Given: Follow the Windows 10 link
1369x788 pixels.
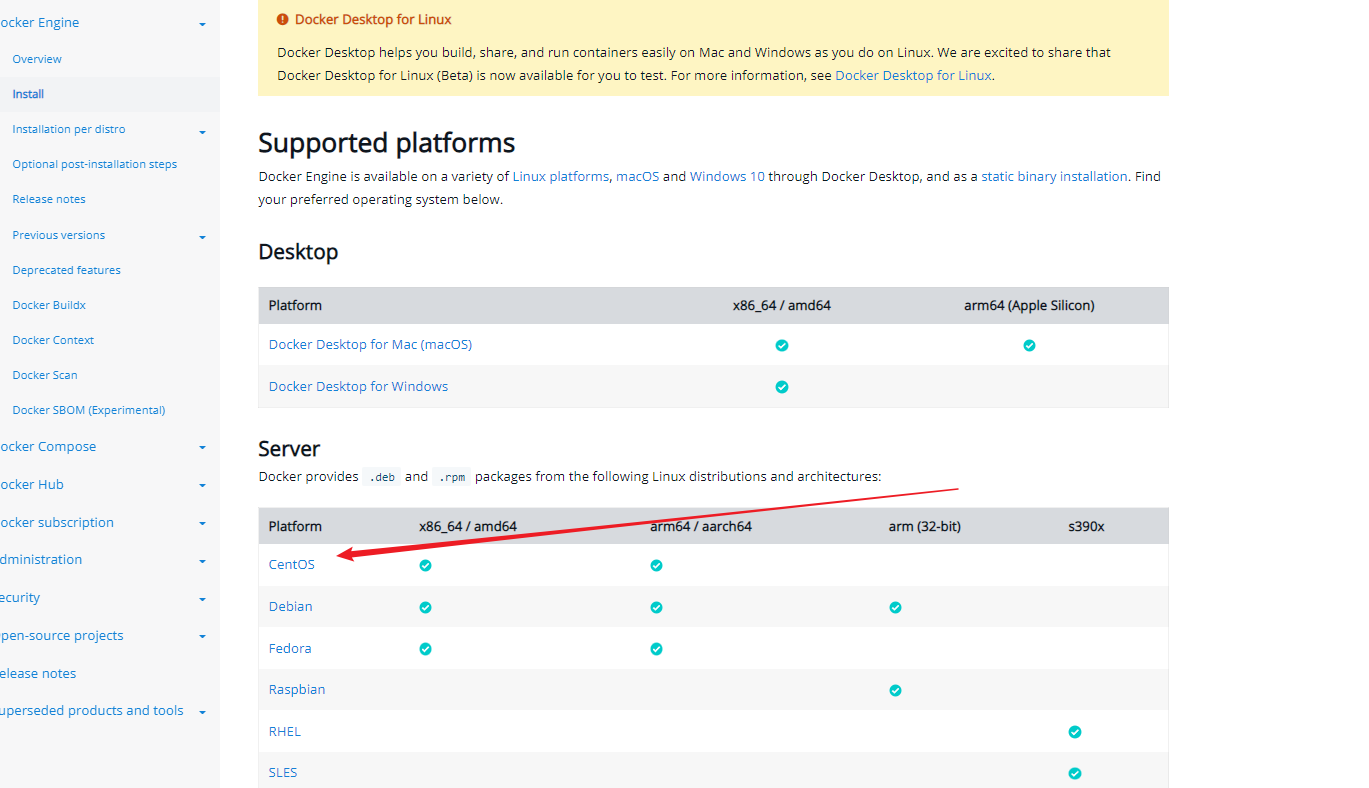Looking at the screenshot, I should coord(727,176).
